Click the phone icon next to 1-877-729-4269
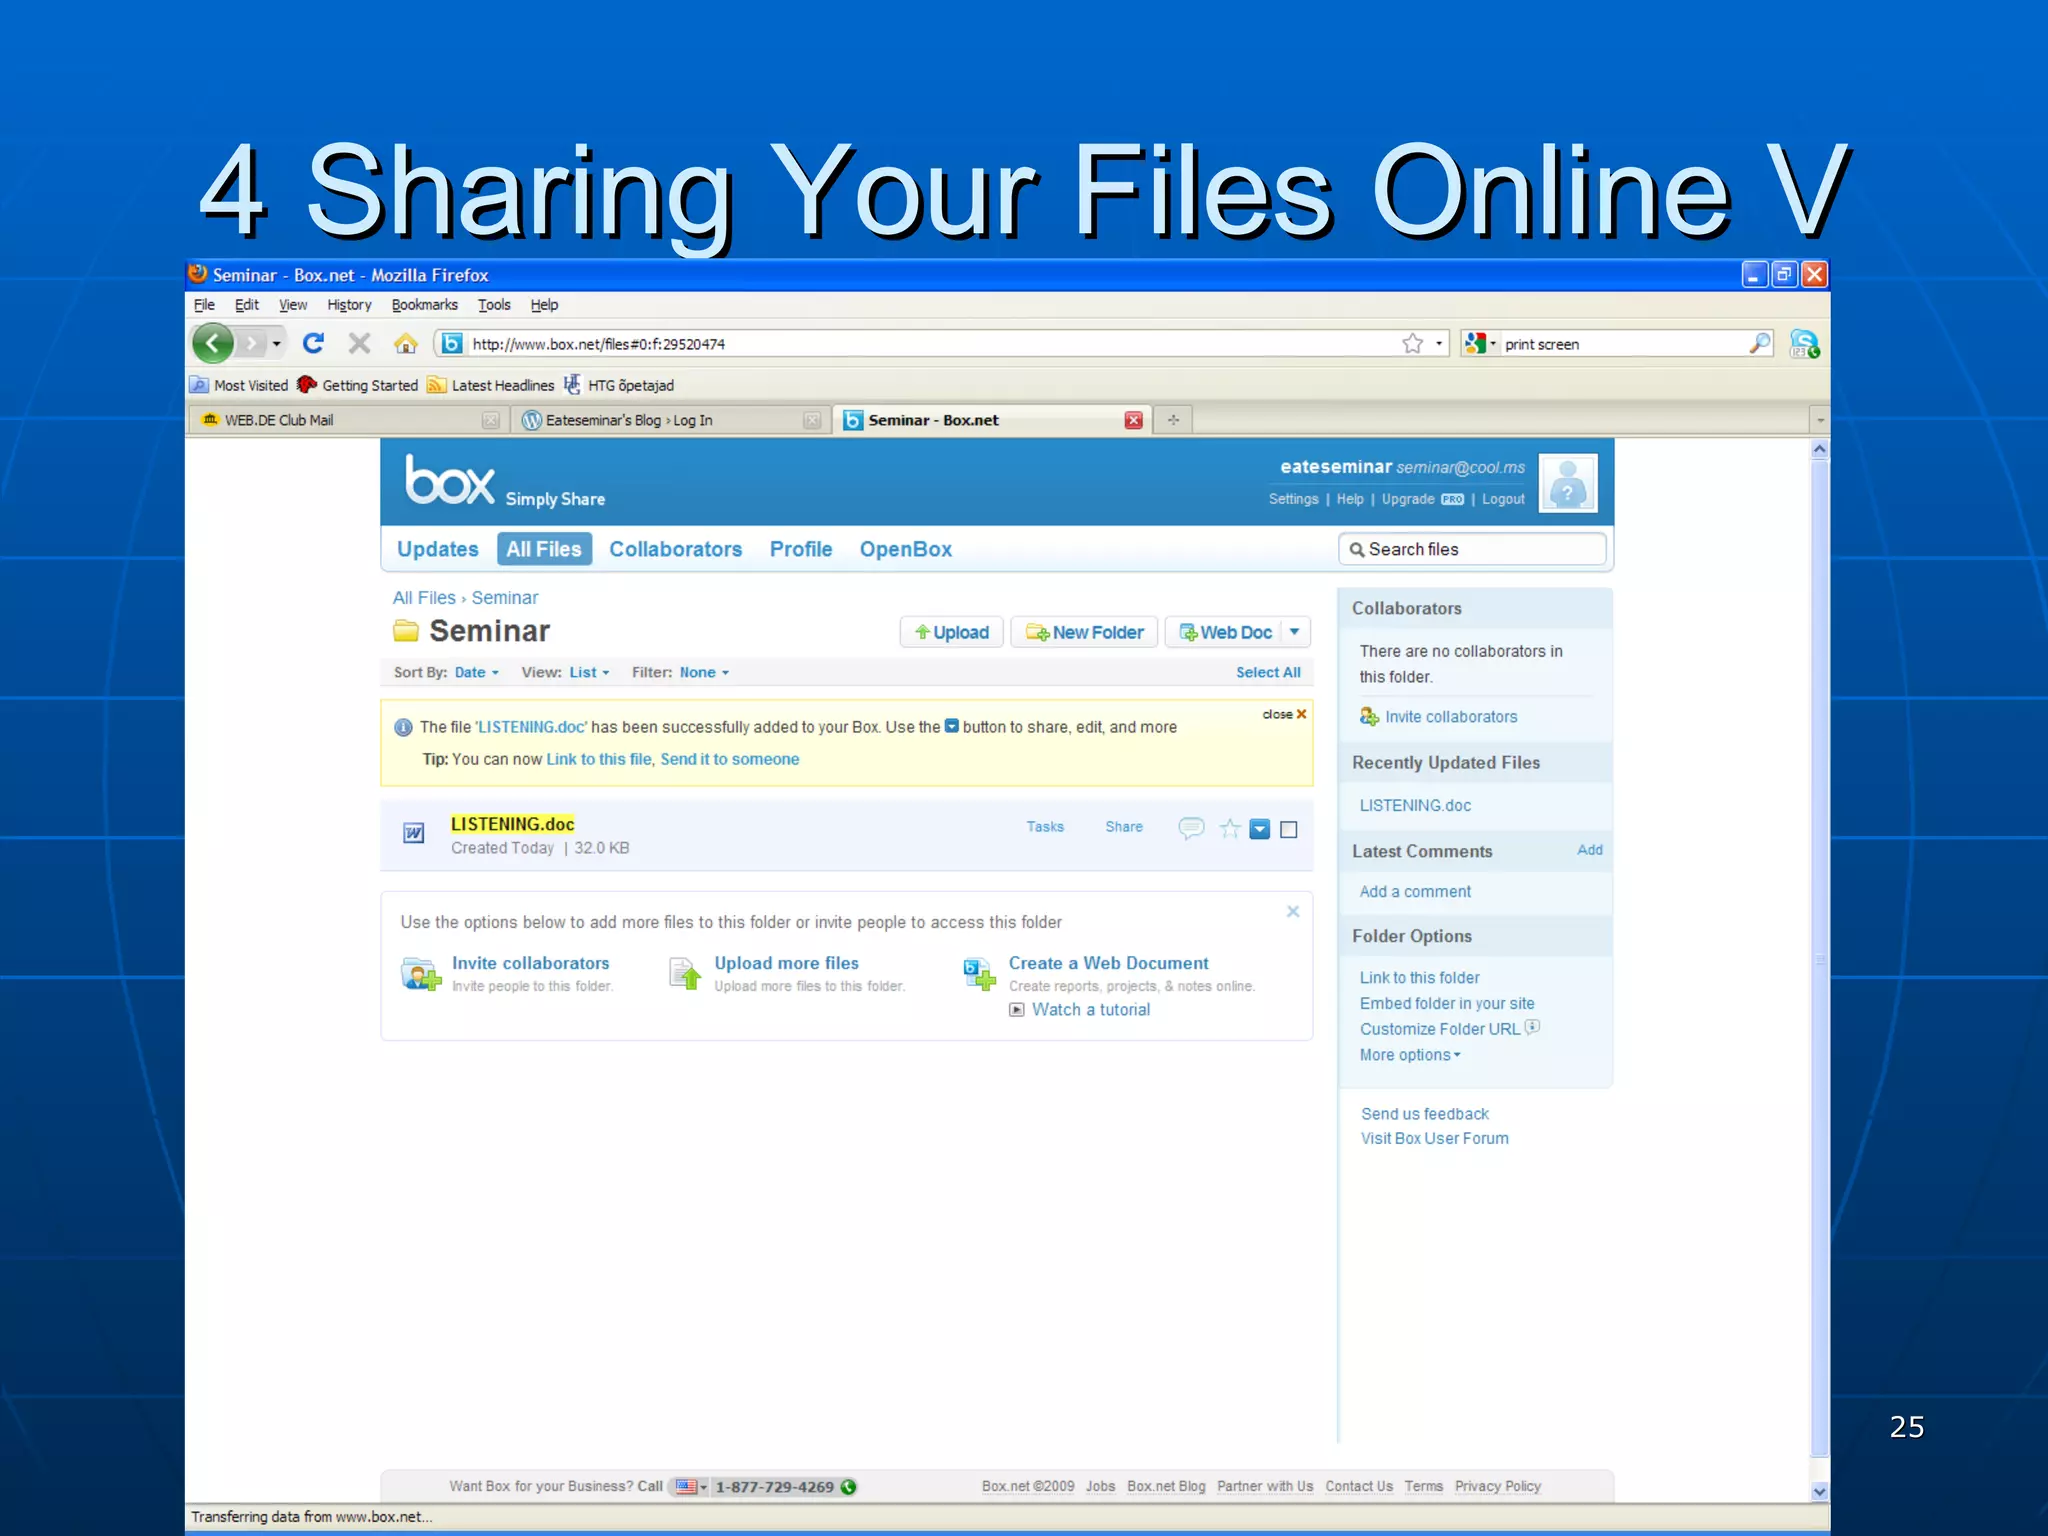Viewport: 2048px width, 1536px height. [849, 1487]
